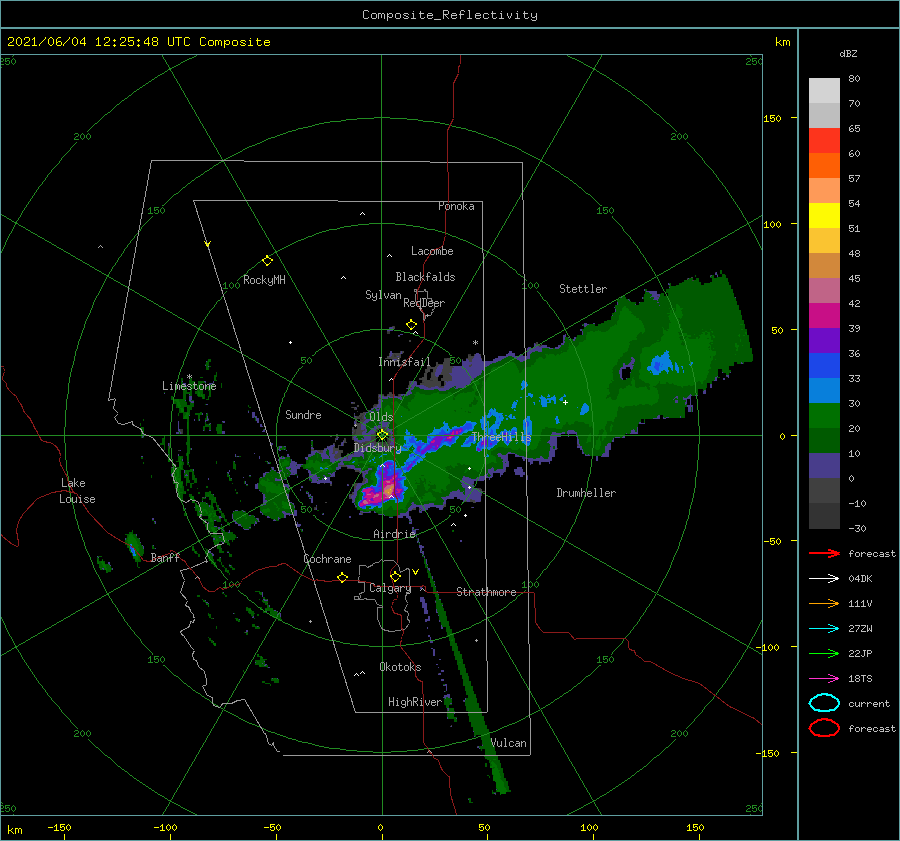900x841 pixels.
Task: Click the km unit label at top right
Action: point(782,42)
